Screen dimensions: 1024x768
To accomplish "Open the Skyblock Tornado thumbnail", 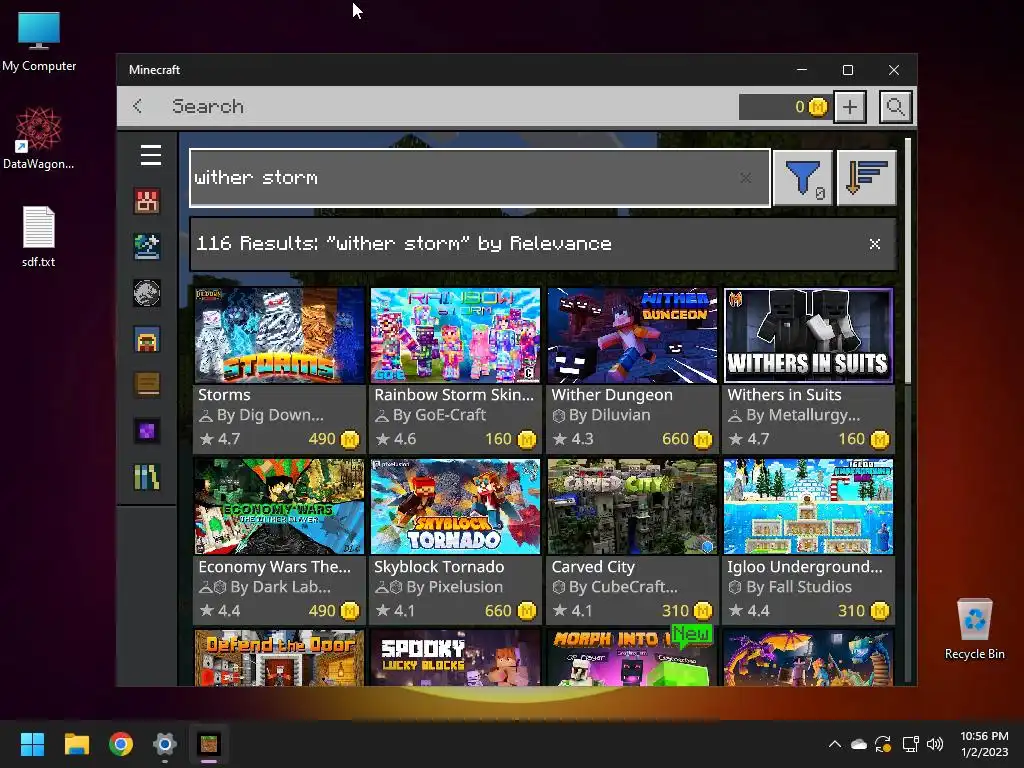I will [x=455, y=506].
